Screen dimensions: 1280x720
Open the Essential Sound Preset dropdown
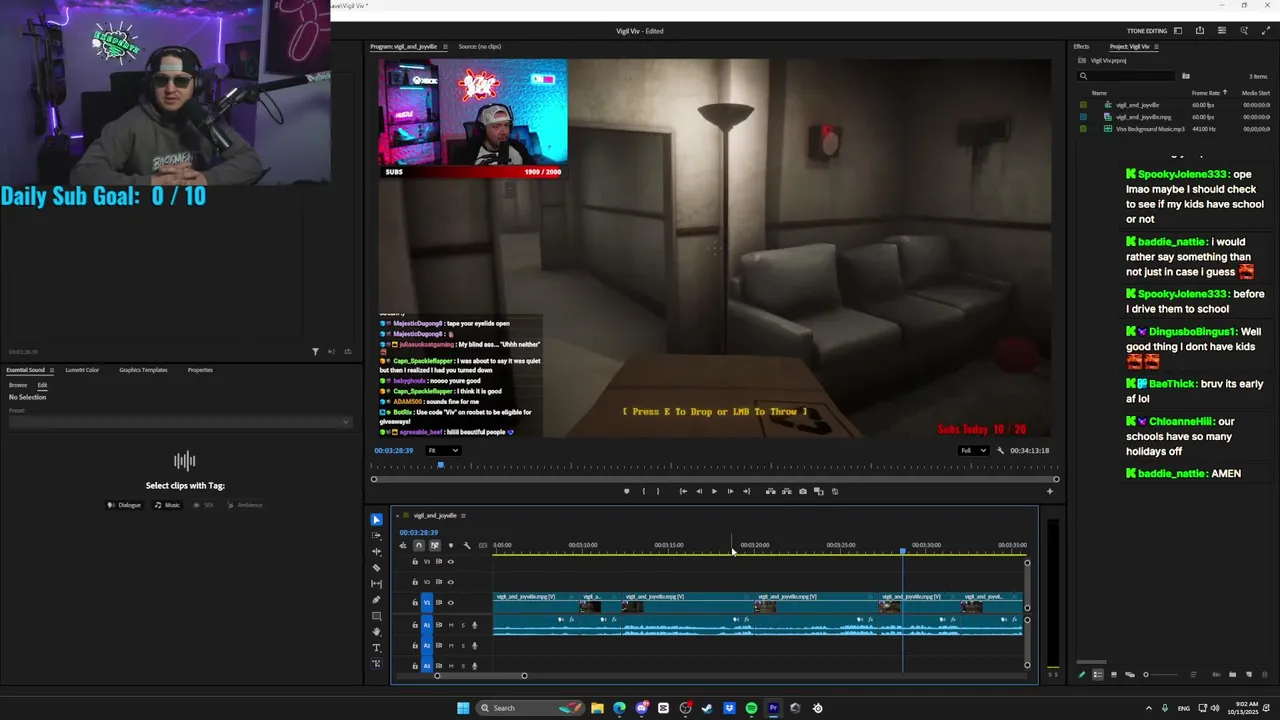click(x=180, y=422)
